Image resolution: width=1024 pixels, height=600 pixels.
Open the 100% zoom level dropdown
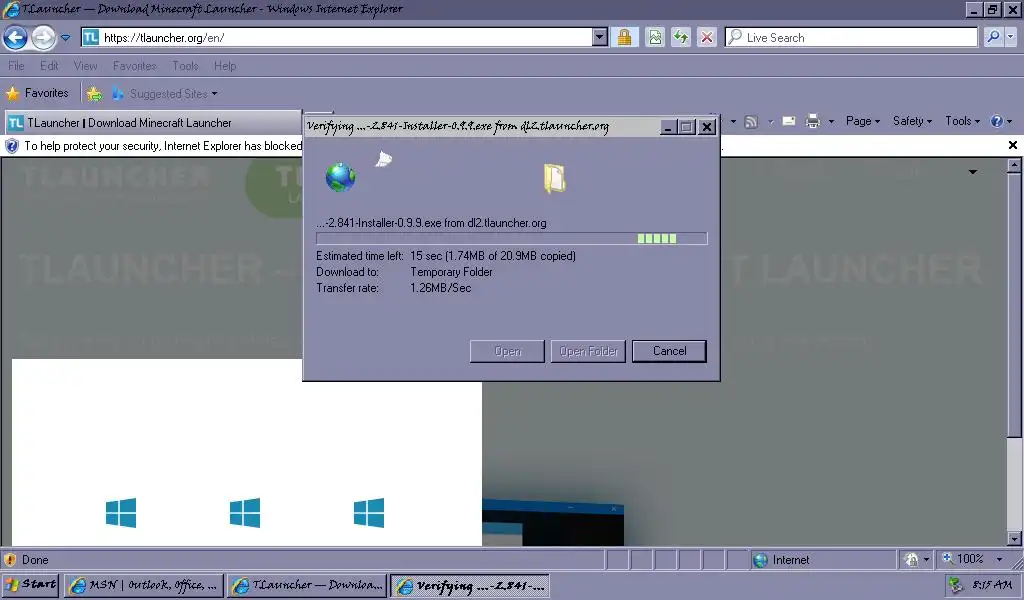[x=999, y=560]
